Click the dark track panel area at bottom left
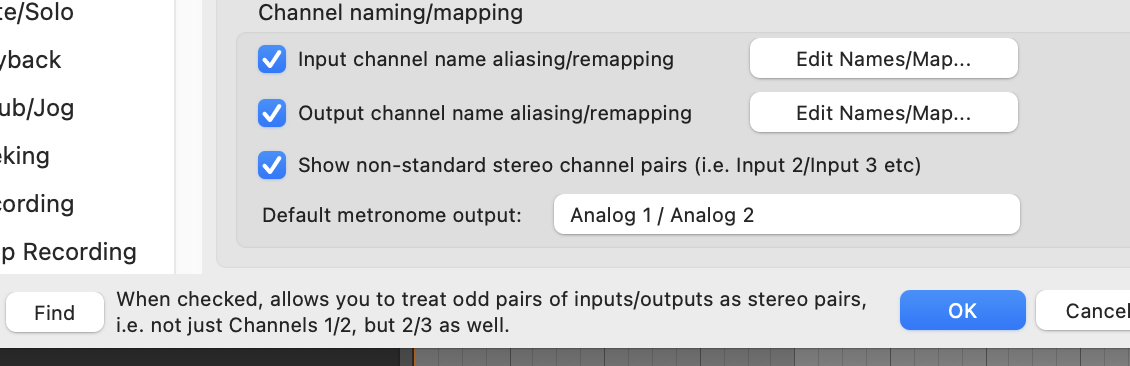Screen dimensions: 1130x366 coord(200,357)
